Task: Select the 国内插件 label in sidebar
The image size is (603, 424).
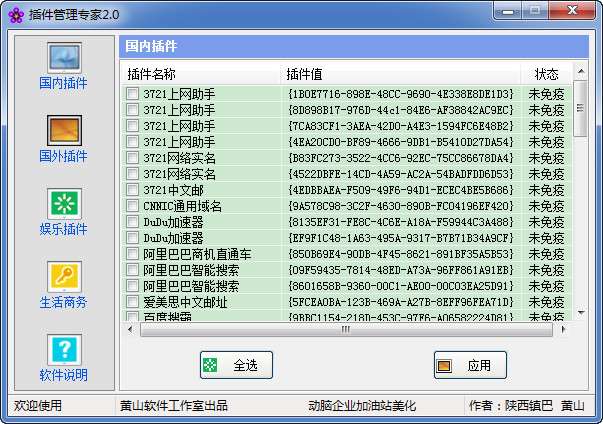Action: pos(63,83)
